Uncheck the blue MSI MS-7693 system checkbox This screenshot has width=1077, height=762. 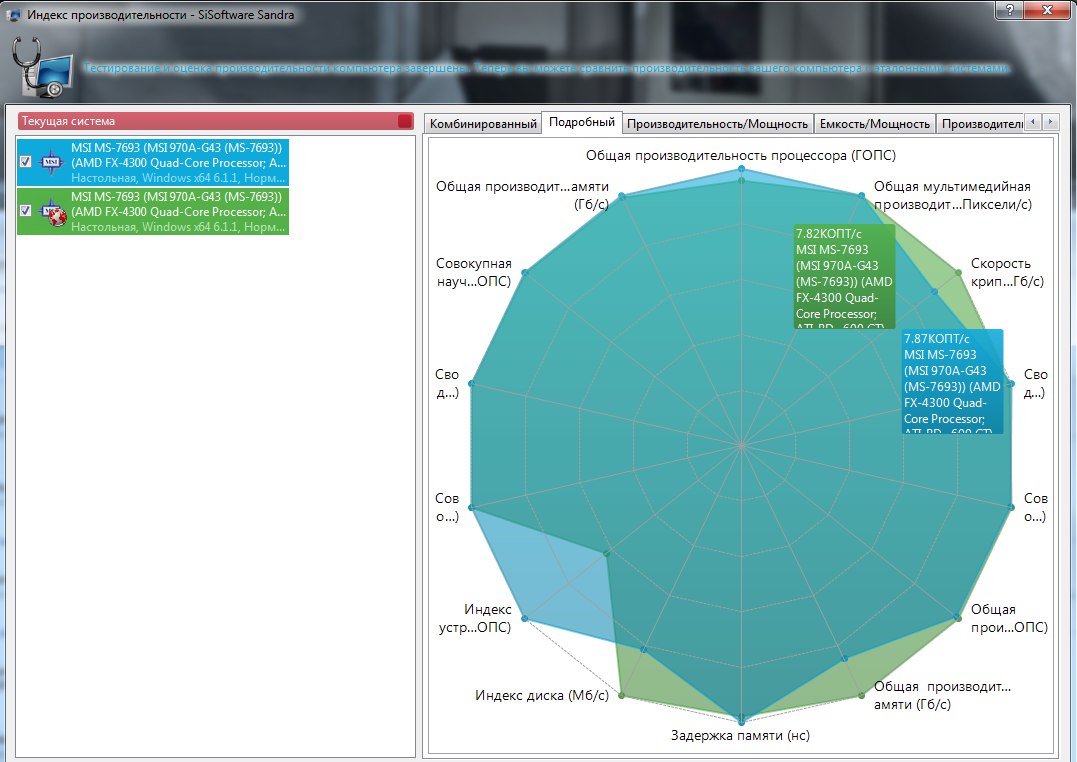pos(26,162)
